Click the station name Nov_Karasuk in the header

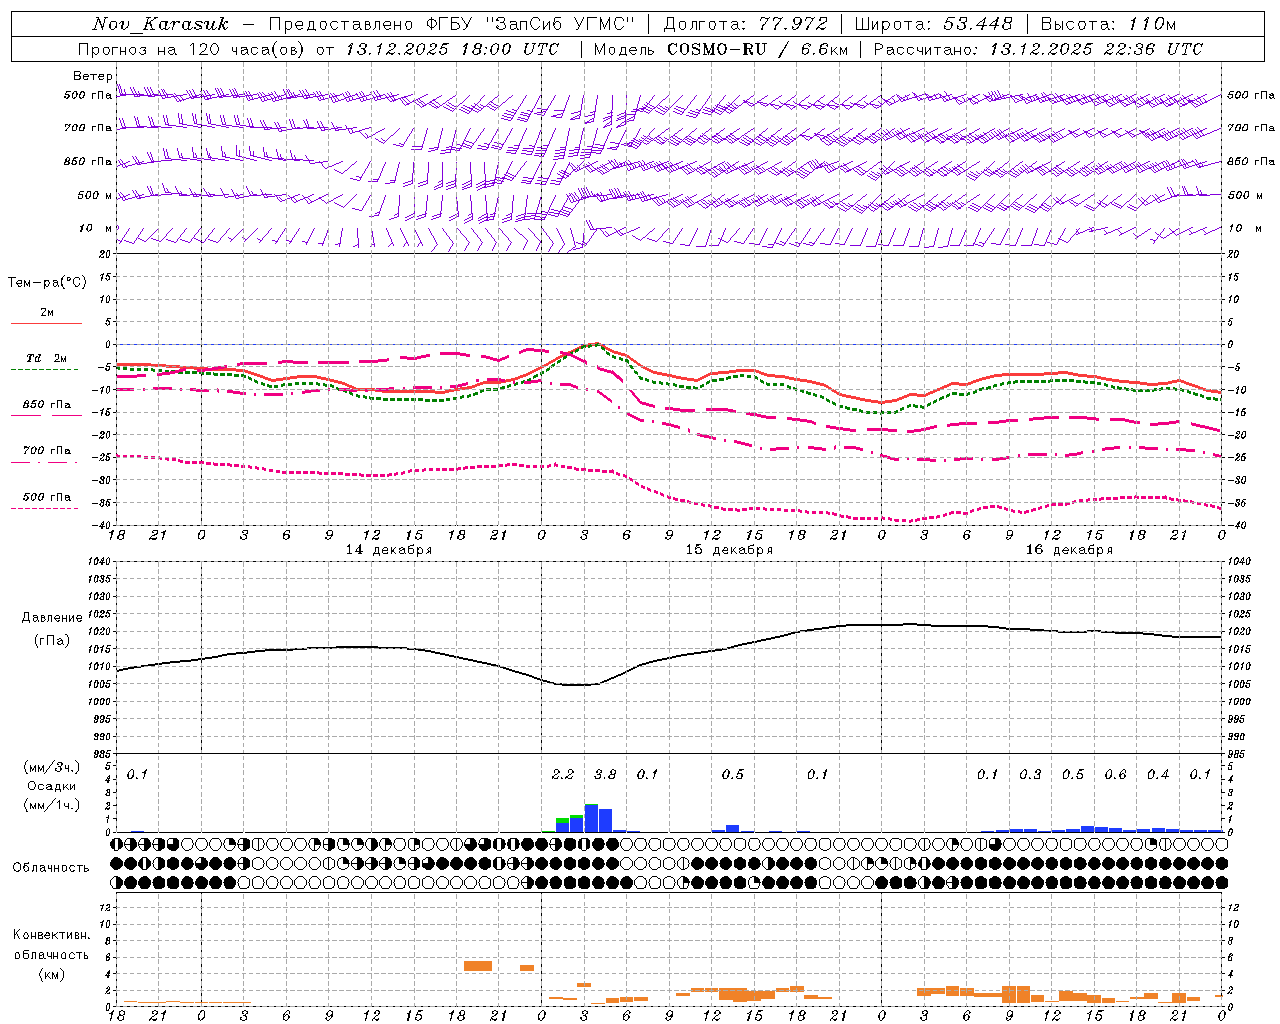[x=161, y=24]
